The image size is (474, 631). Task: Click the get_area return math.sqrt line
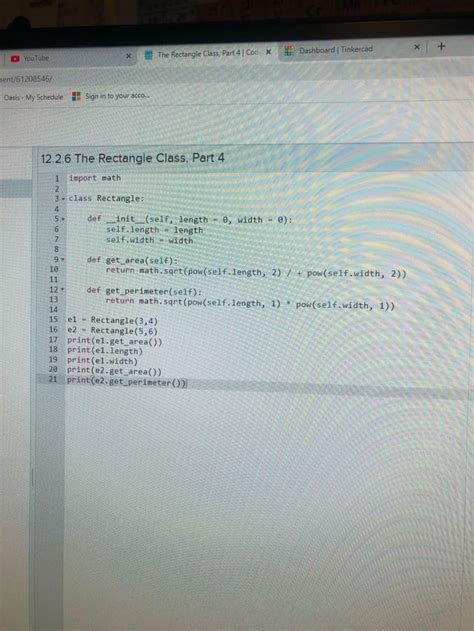256,272
